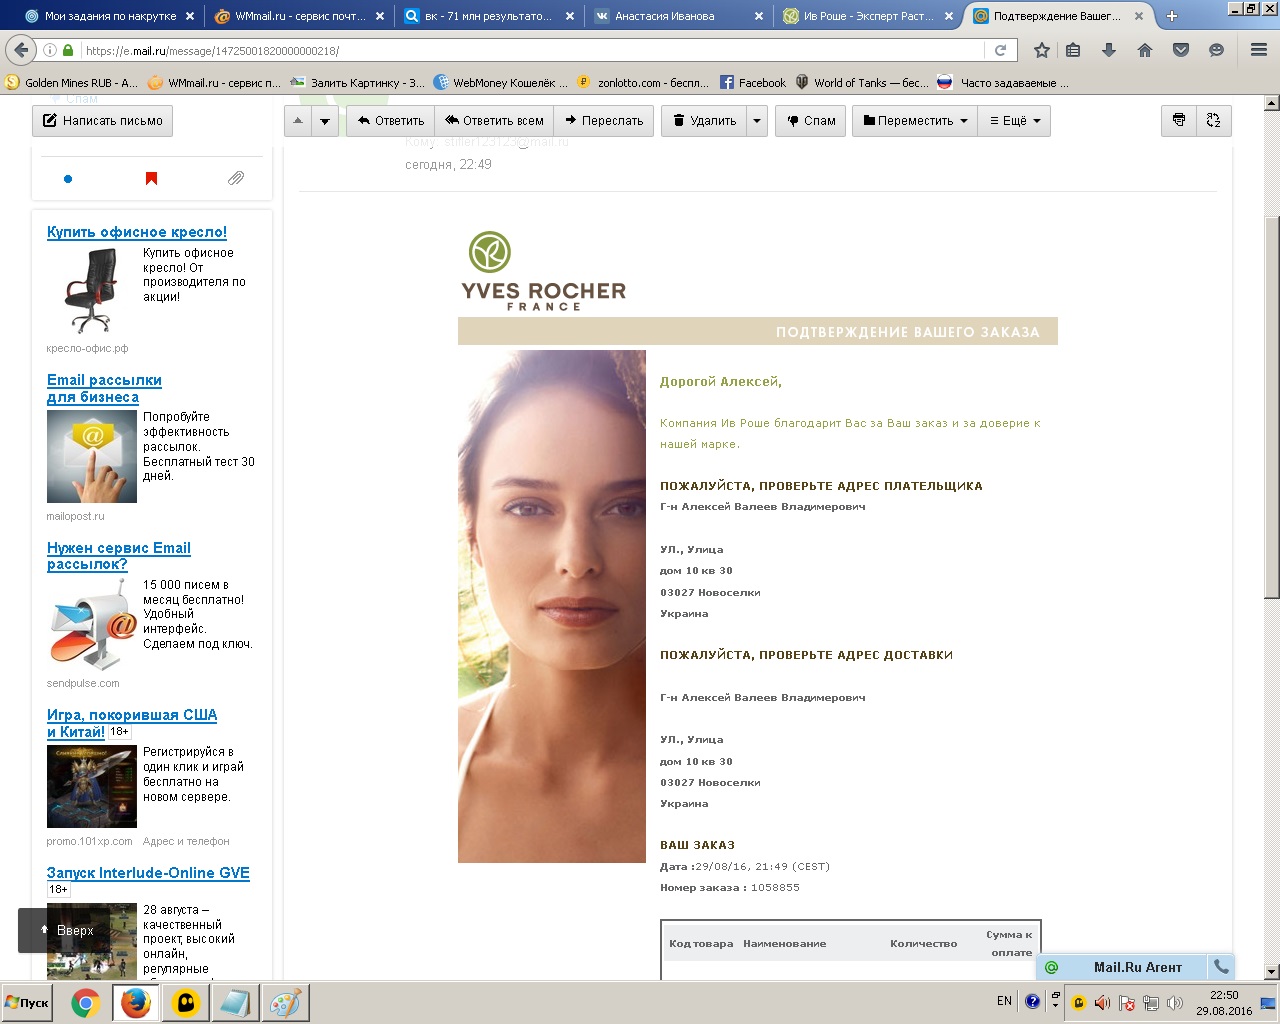Switch the EN keyboard language indicator

[x=1004, y=1001]
